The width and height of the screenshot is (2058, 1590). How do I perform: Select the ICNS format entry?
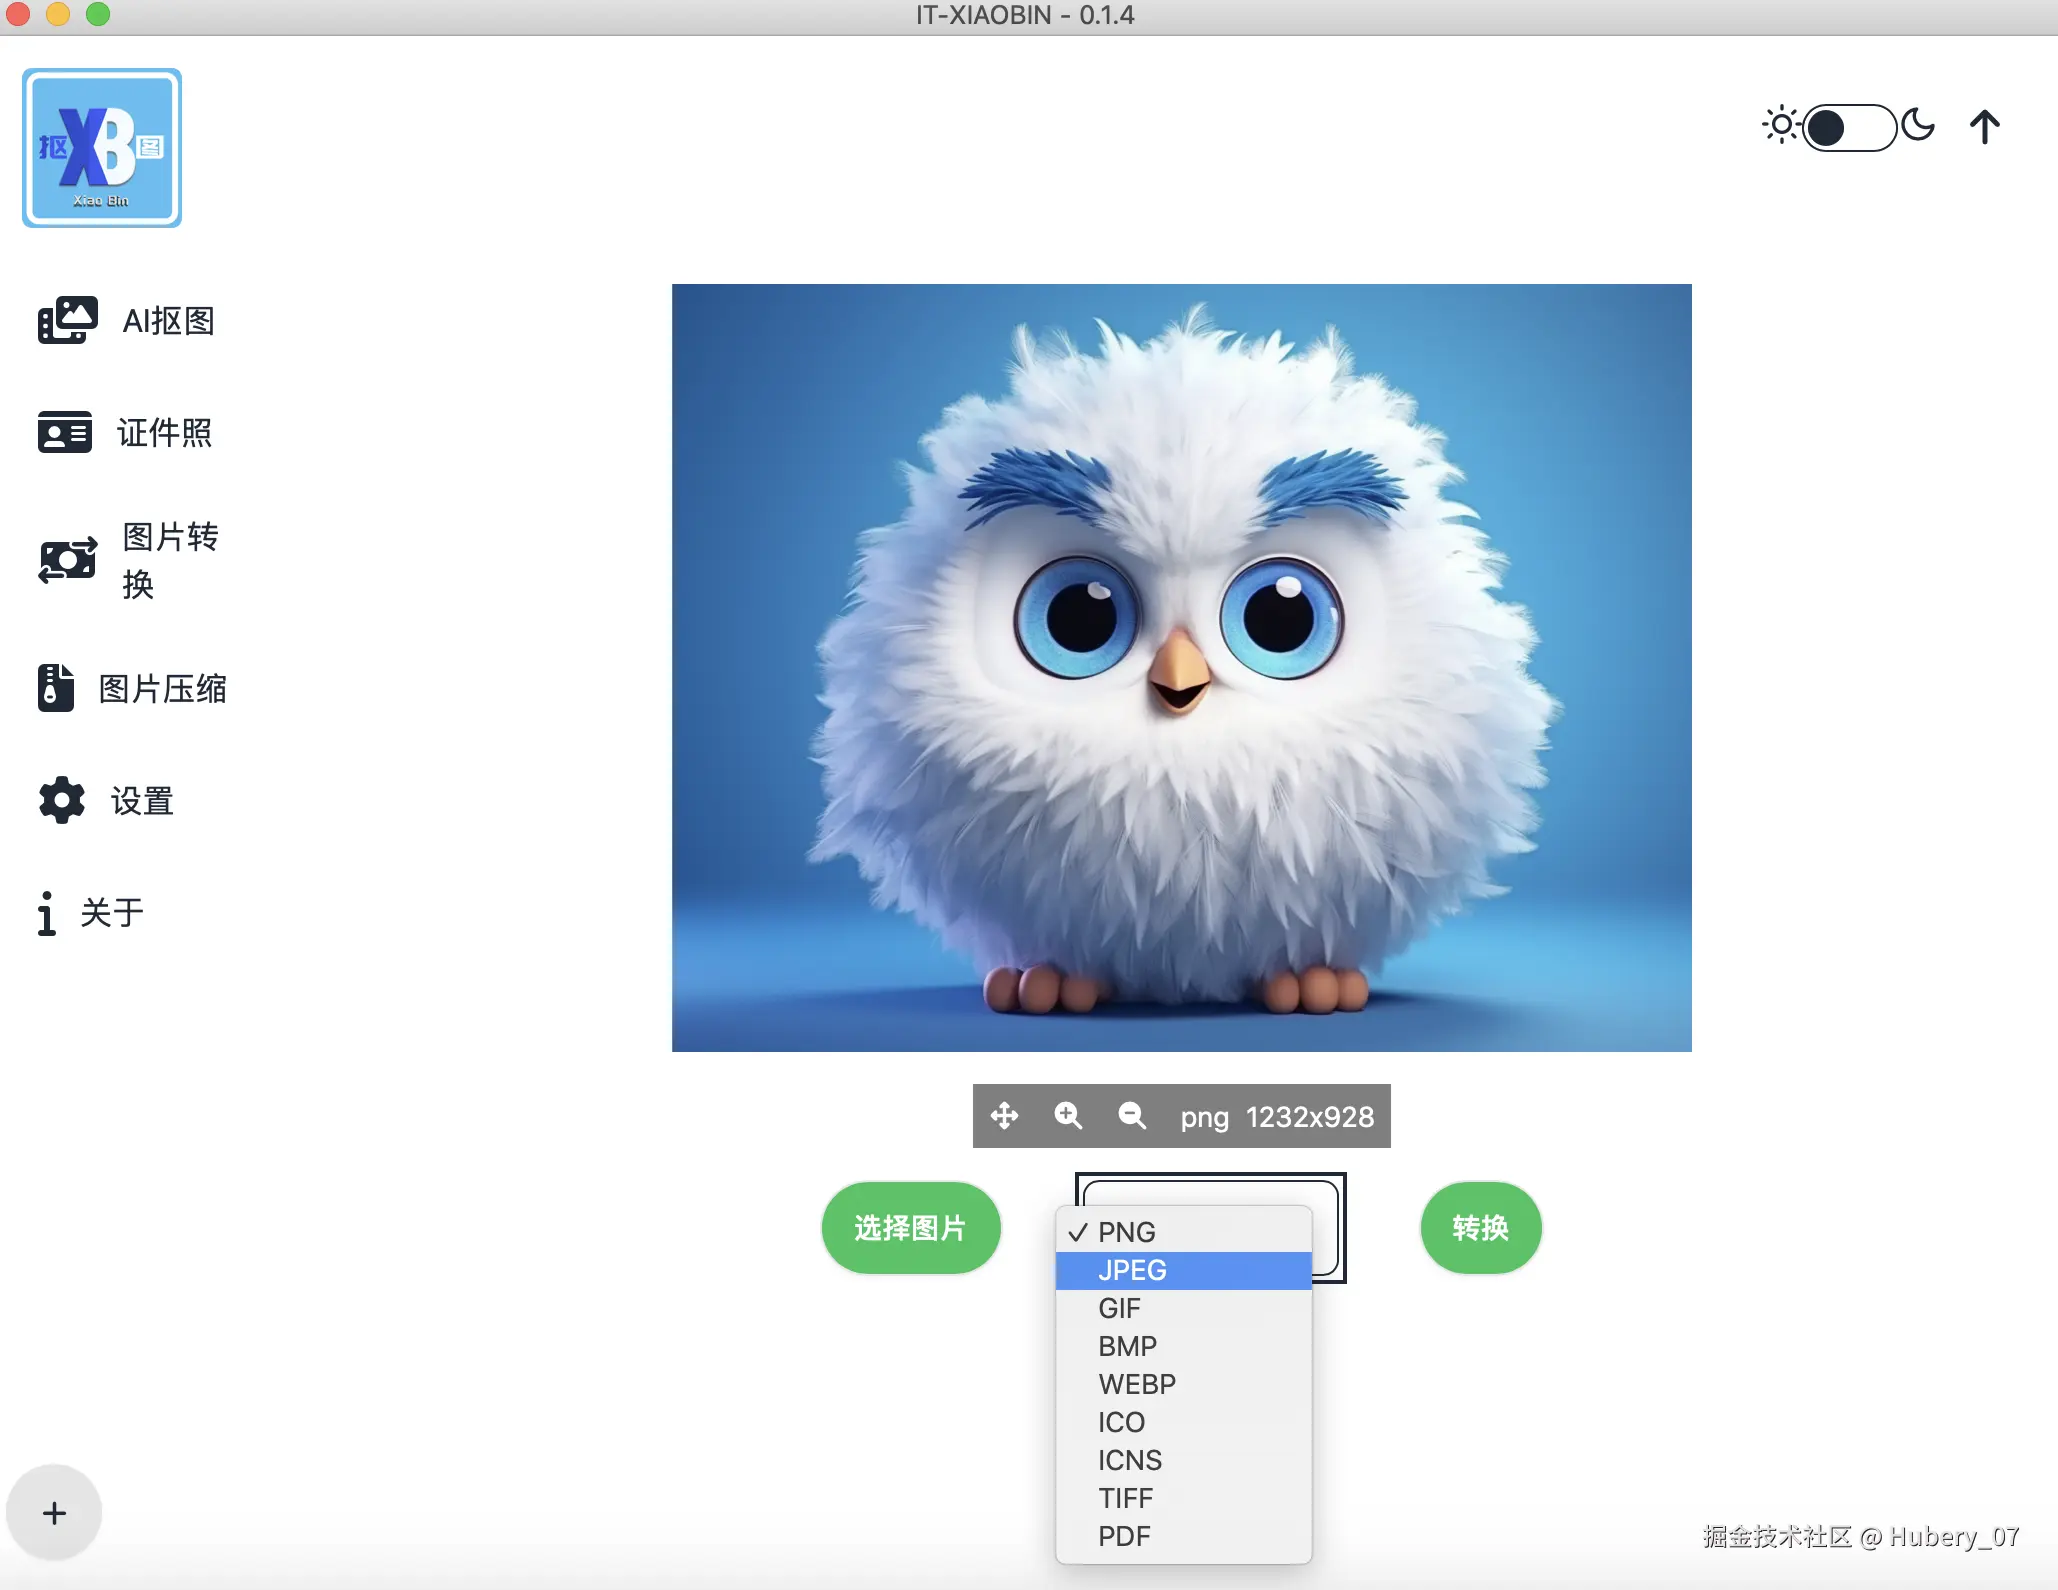click(1130, 1460)
